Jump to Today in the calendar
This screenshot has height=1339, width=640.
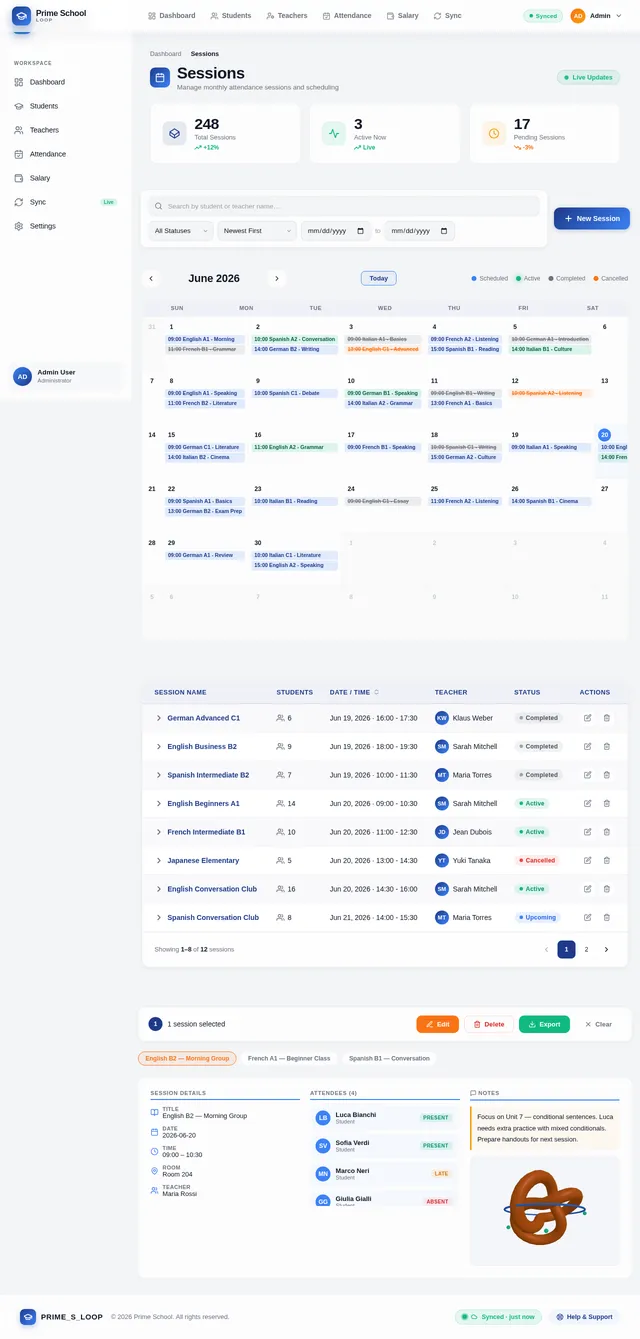click(378, 278)
